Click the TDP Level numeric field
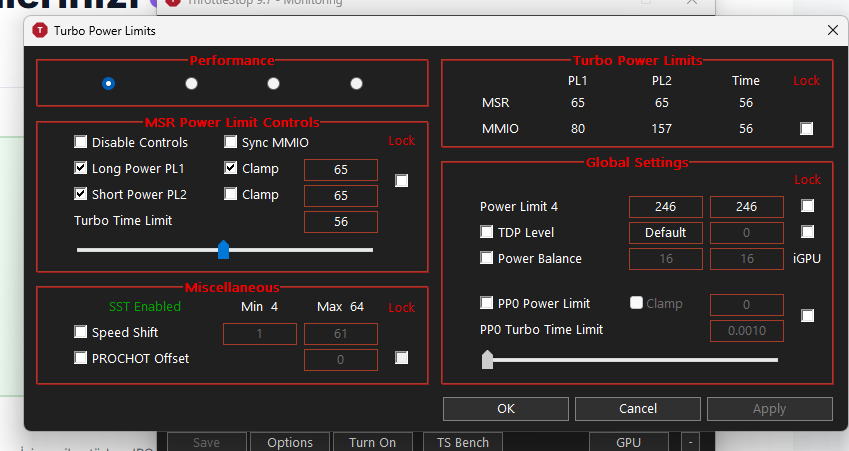 tap(747, 232)
